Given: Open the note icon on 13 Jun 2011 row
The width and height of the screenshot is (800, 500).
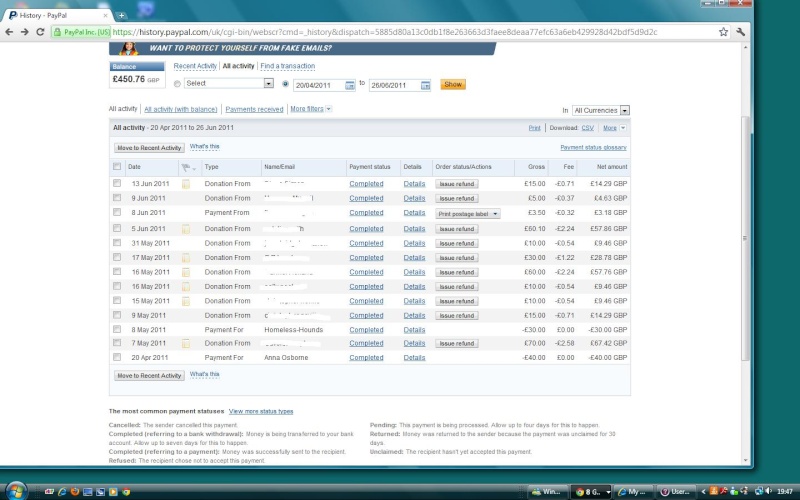Looking at the screenshot, I should coord(186,184).
